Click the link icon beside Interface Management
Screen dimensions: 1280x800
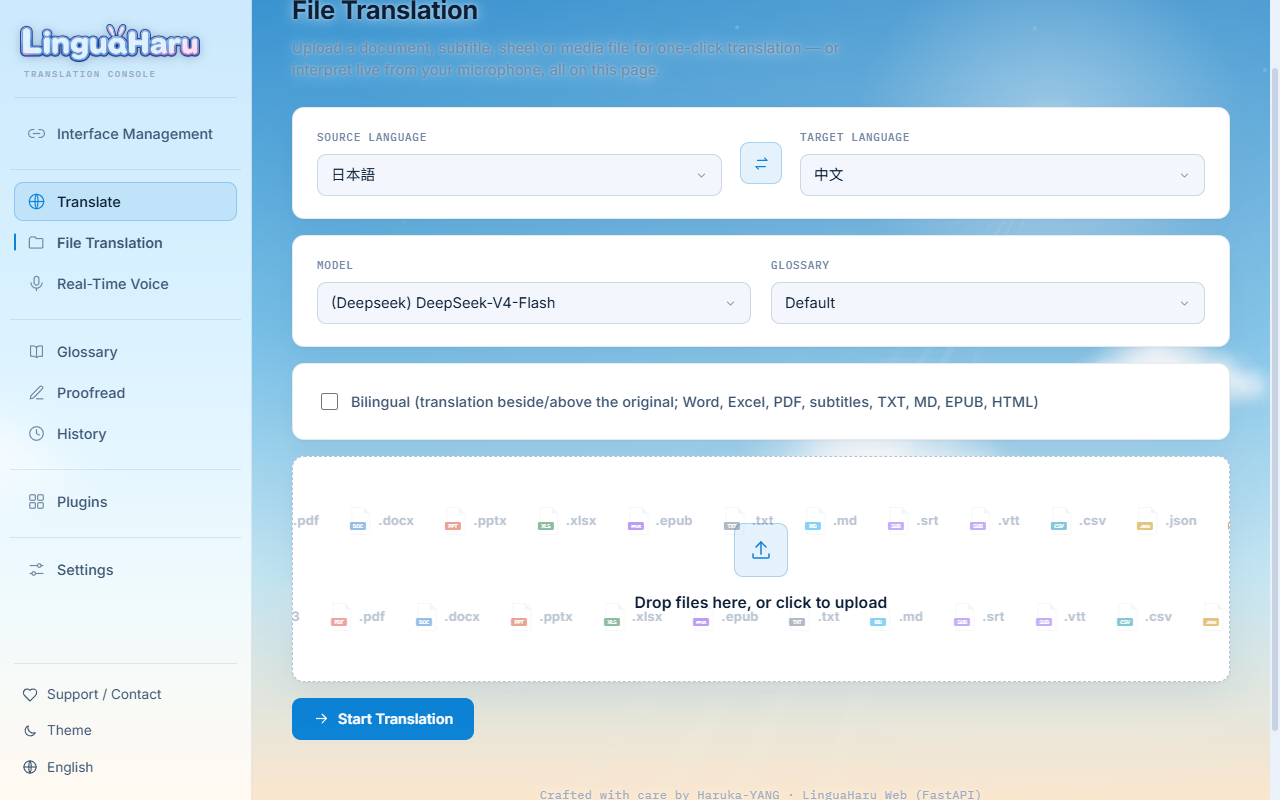[x=36, y=134]
